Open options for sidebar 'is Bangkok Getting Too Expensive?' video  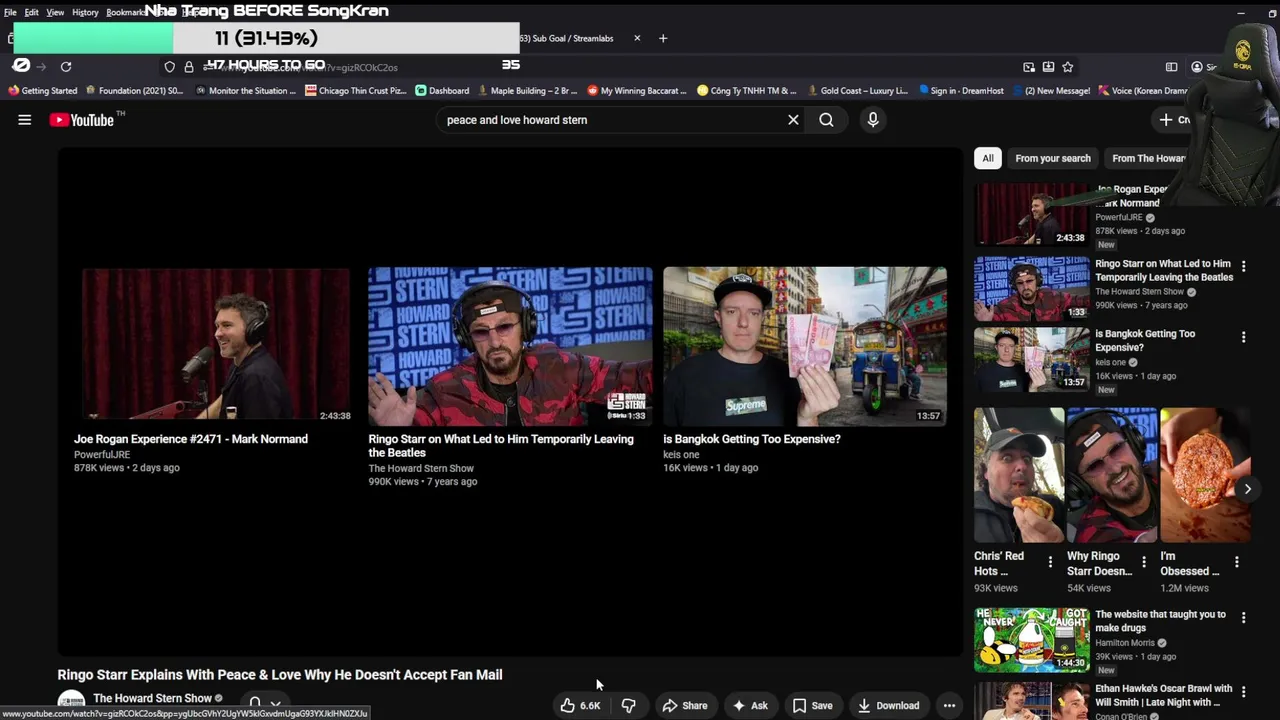1243,337
